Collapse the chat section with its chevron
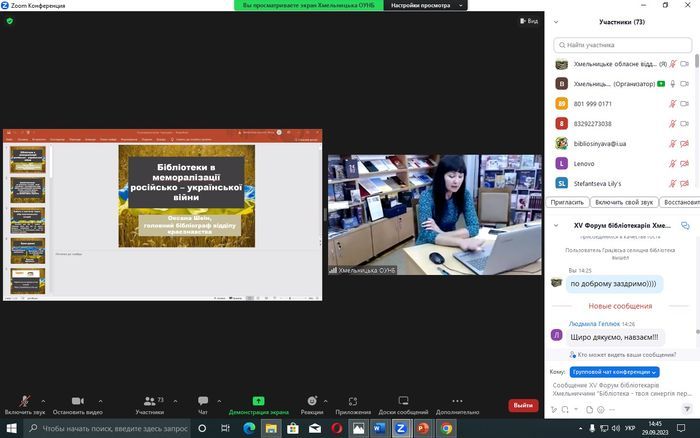 click(557, 226)
